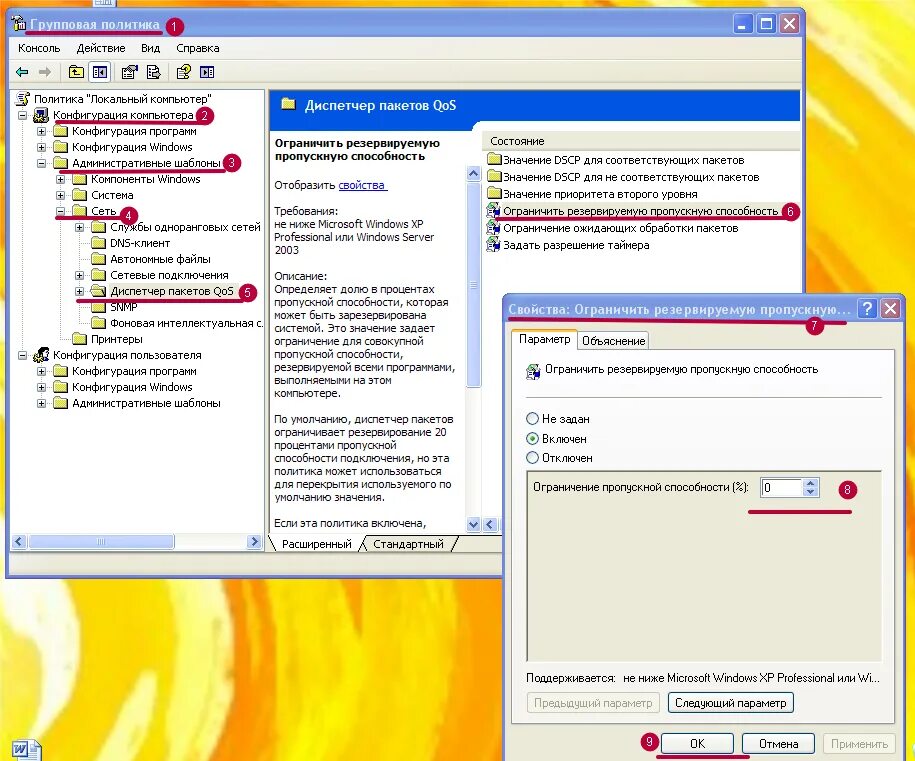915x761 pixels.
Task: Click OK in properties dialog
Action: click(x=697, y=743)
